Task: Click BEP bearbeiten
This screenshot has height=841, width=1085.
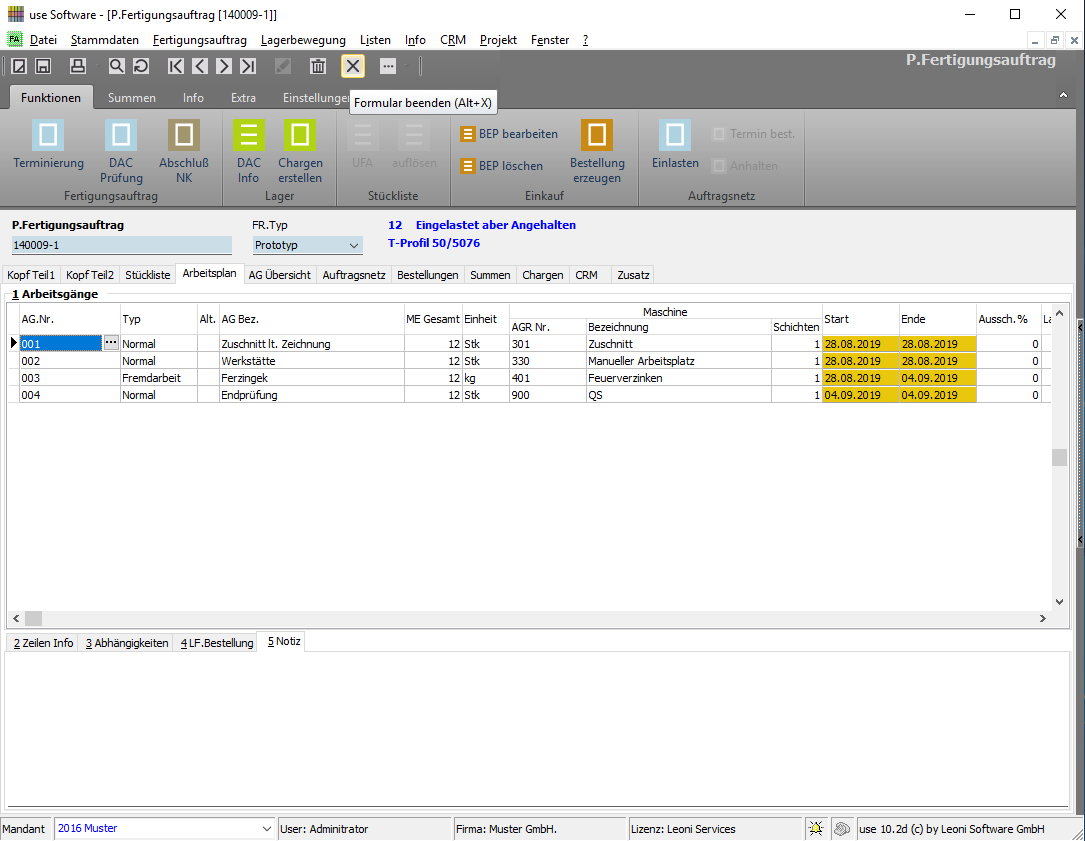Action: click(509, 134)
